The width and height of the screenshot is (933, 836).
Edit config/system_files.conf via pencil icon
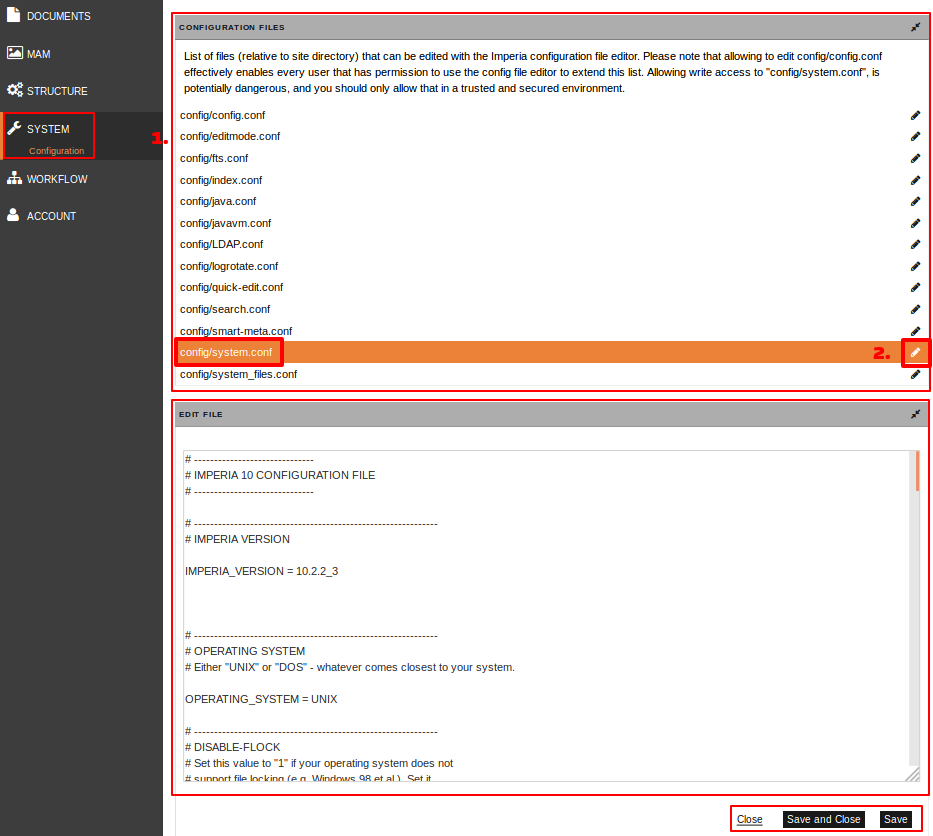click(915, 374)
